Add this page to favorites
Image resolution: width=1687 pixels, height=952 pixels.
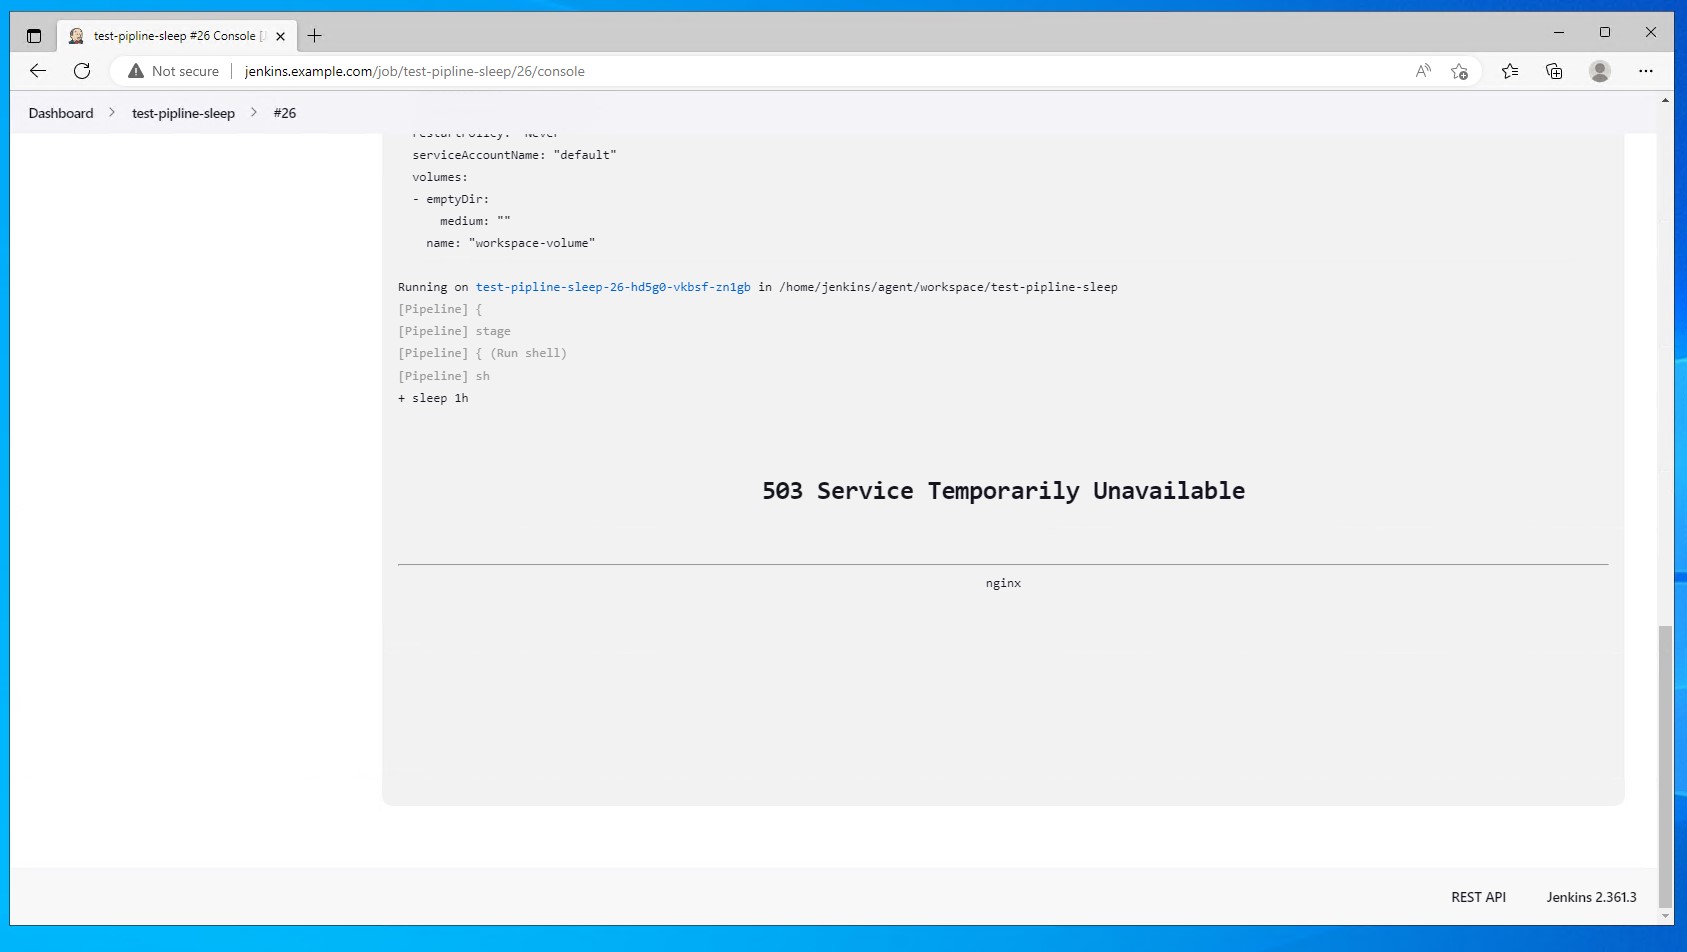click(1459, 71)
